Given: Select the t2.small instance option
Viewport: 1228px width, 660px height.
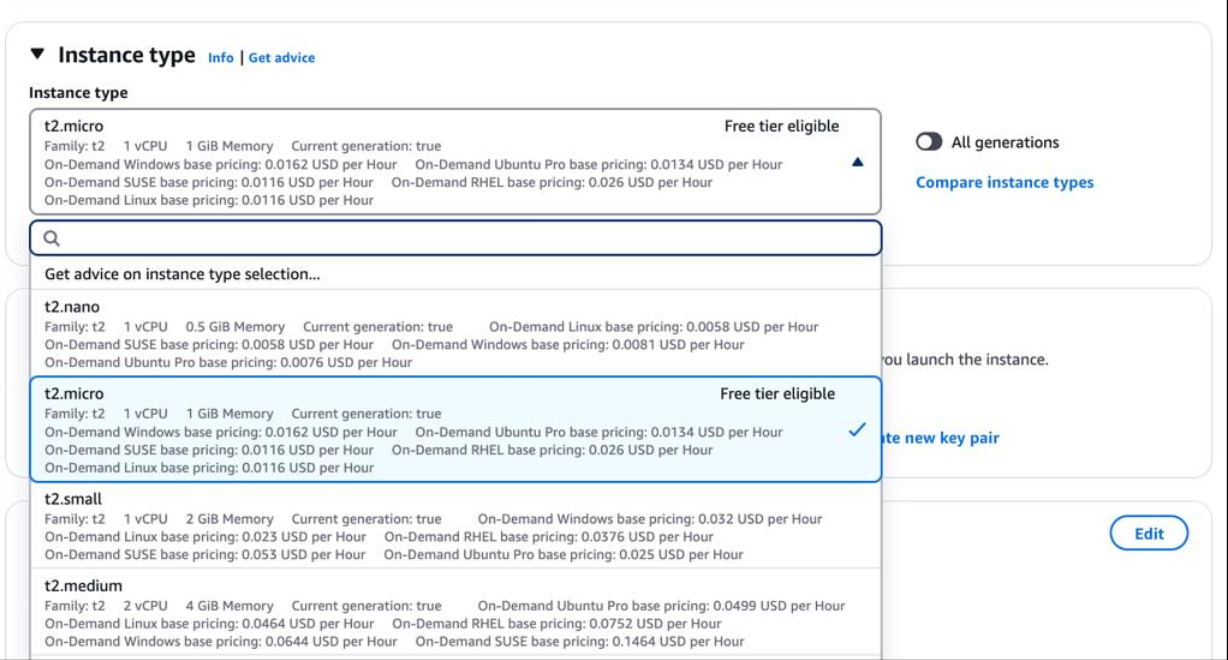Looking at the screenshot, I should click(x=73, y=499).
